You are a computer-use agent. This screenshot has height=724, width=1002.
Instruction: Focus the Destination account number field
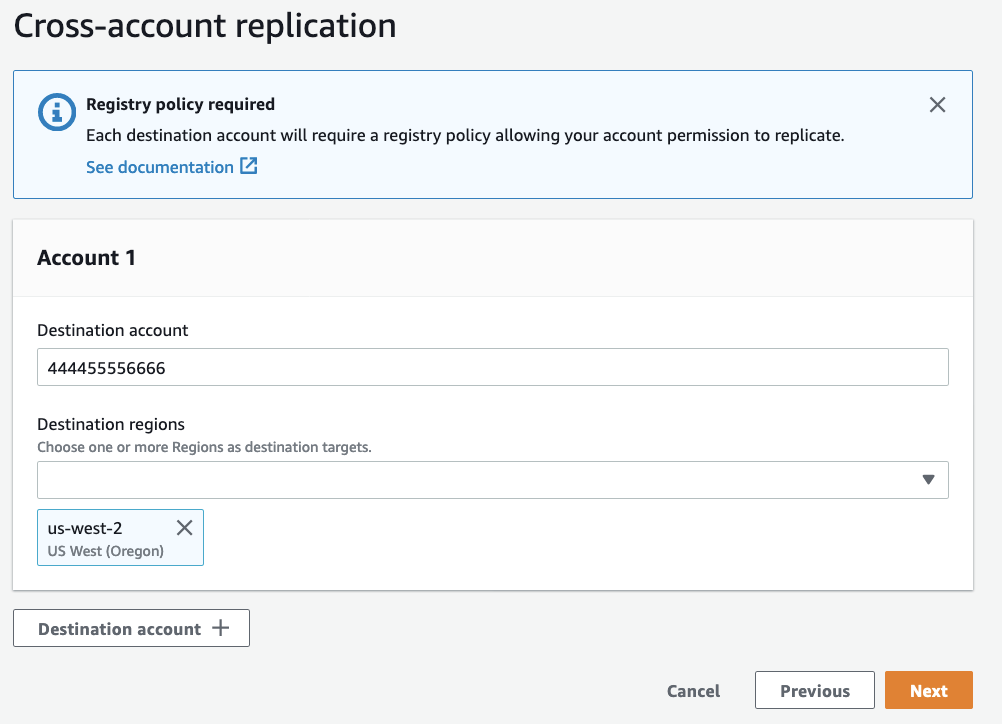click(x=492, y=367)
